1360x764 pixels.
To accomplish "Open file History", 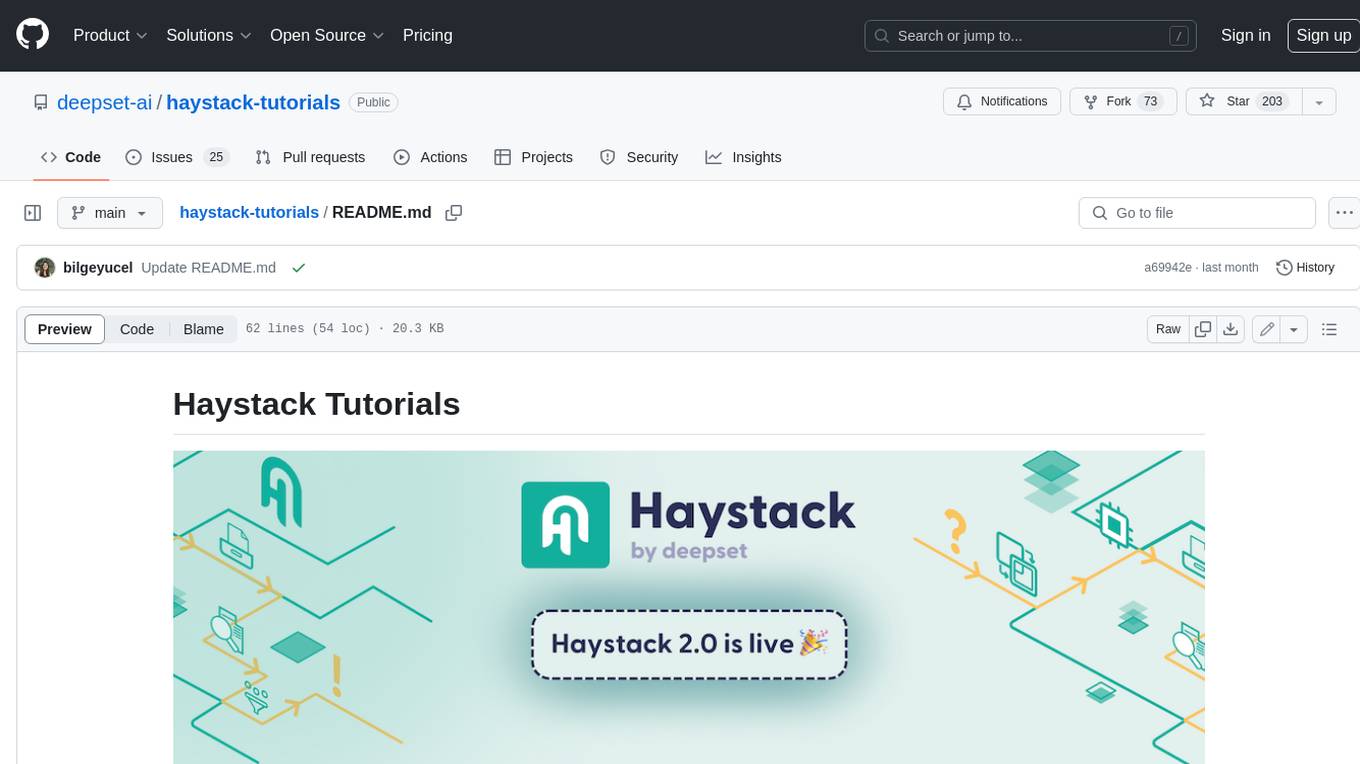I will tap(1305, 267).
